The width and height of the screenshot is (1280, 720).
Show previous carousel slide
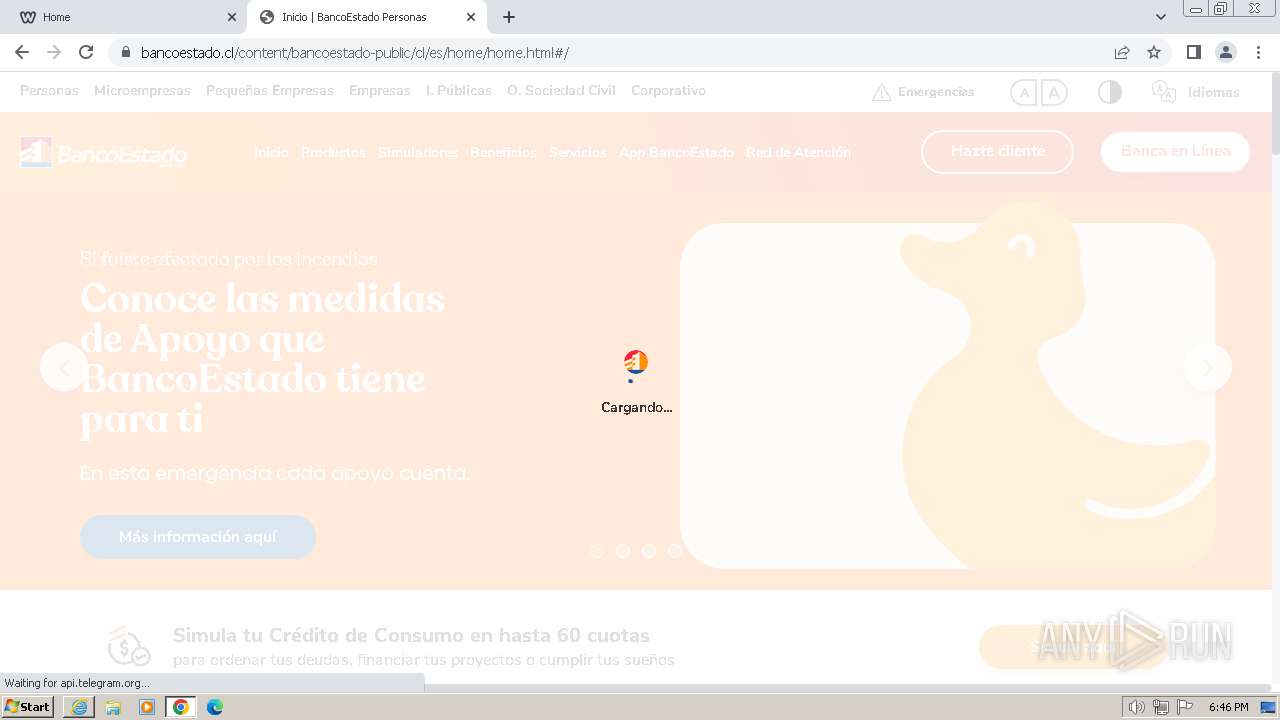click(64, 367)
